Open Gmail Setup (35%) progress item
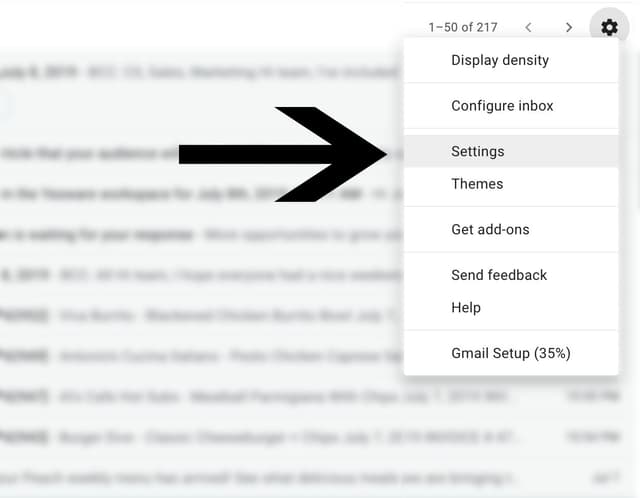The width and height of the screenshot is (640, 498). (511, 353)
